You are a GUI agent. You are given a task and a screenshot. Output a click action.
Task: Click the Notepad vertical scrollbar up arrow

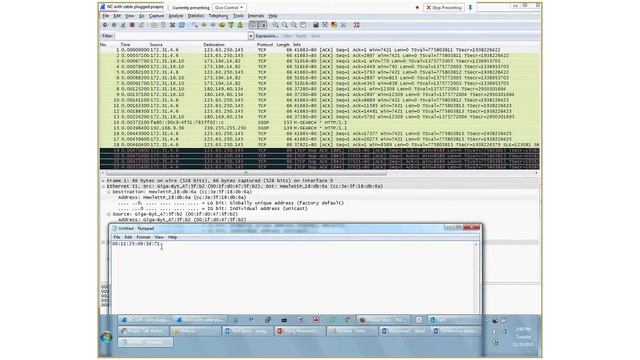[476, 244]
